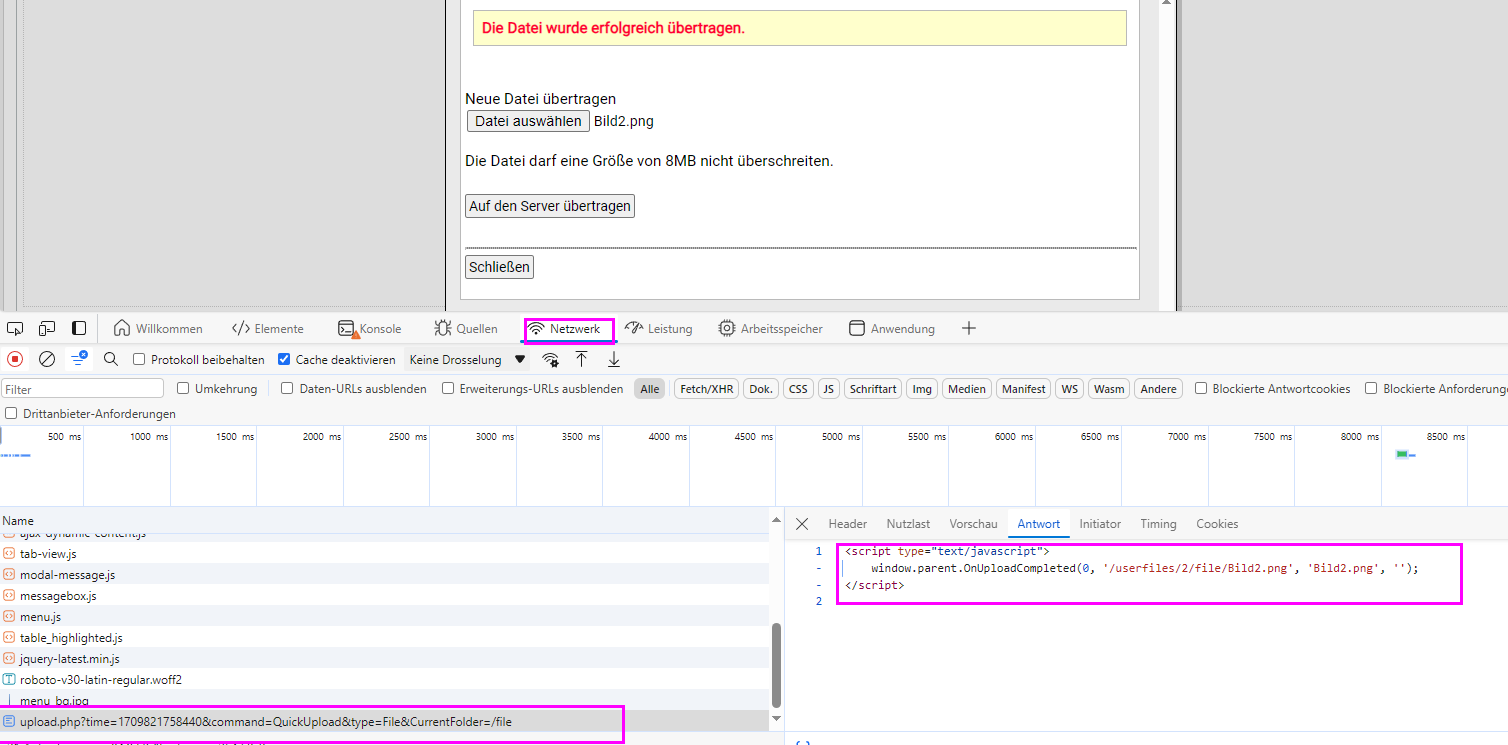Screen dimensions: 1508x745
Task: Click the import HAR upload arrow icon
Action: pos(582,359)
